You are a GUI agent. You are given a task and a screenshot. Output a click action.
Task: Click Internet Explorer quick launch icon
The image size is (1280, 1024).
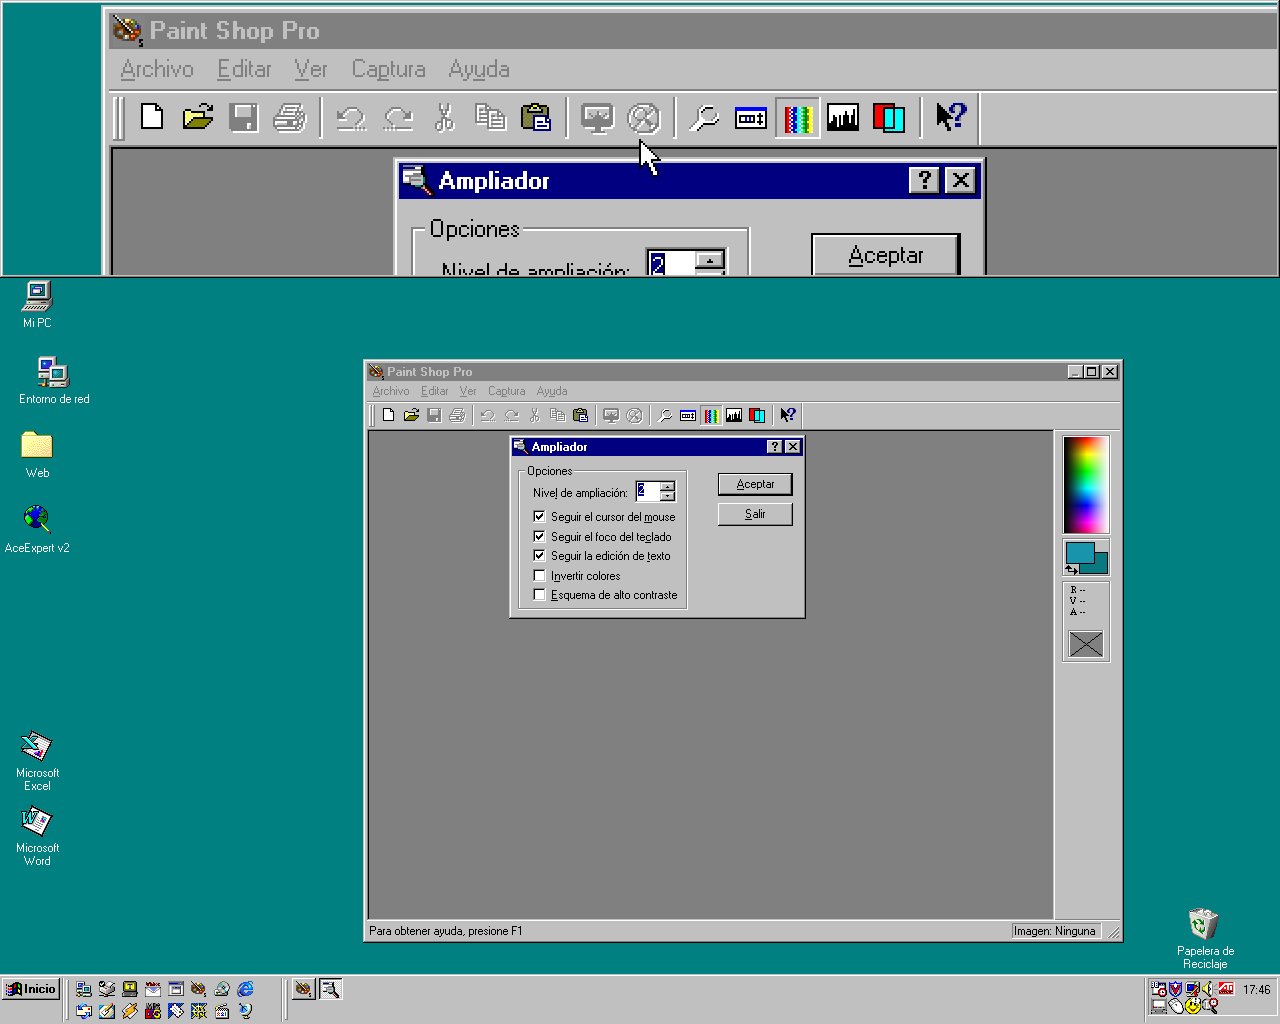click(x=245, y=989)
